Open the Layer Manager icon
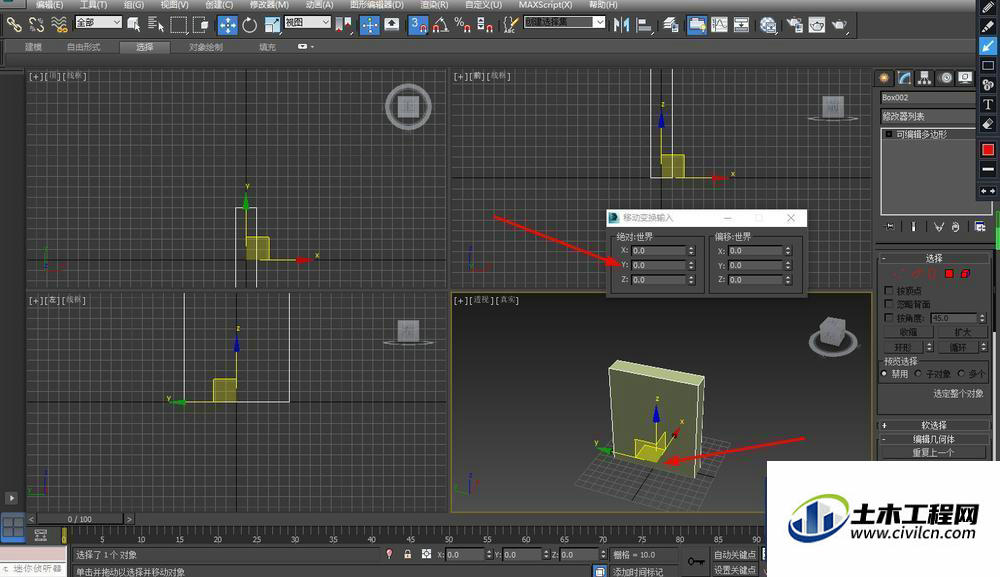 tap(670, 25)
